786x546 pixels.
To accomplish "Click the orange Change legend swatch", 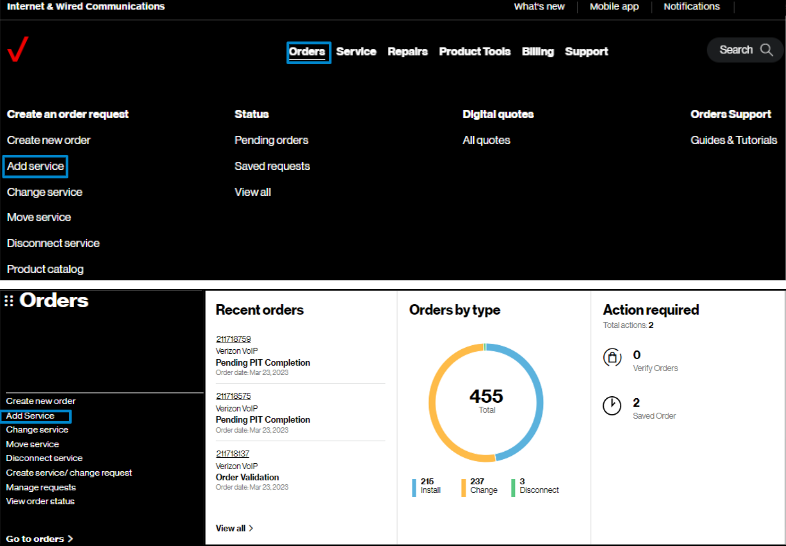I will 463,488.
